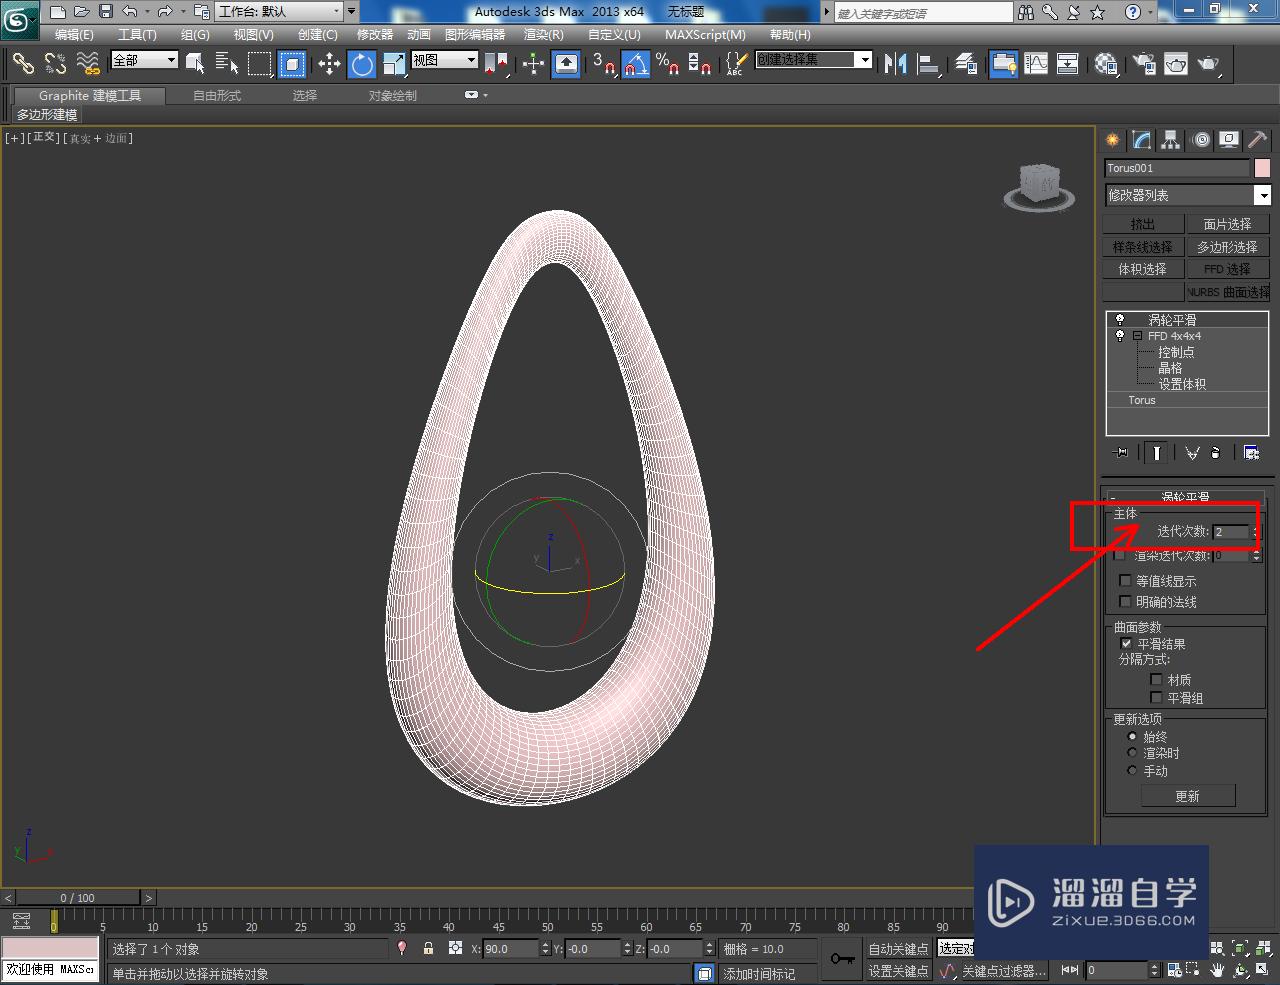Click the Angle Snap toggle icon
The height and width of the screenshot is (985, 1280).
(x=636, y=64)
